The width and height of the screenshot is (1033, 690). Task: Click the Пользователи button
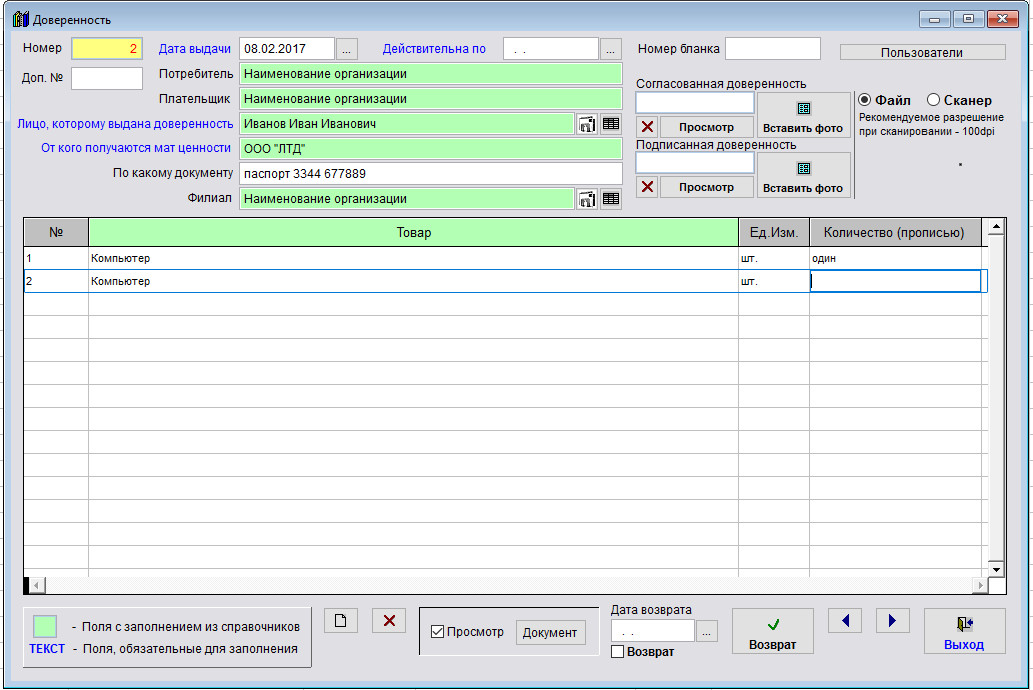pyautogui.click(x=922, y=52)
